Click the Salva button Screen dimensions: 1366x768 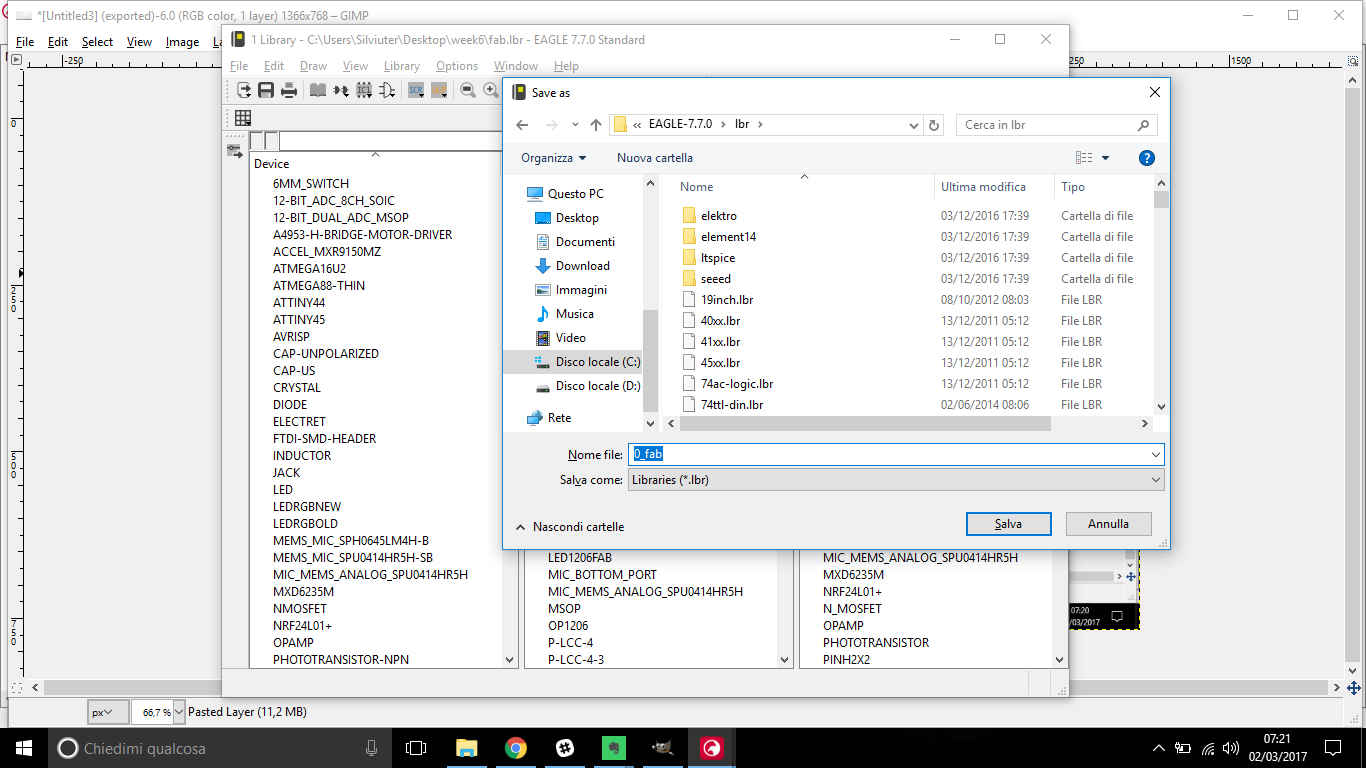1008,524
